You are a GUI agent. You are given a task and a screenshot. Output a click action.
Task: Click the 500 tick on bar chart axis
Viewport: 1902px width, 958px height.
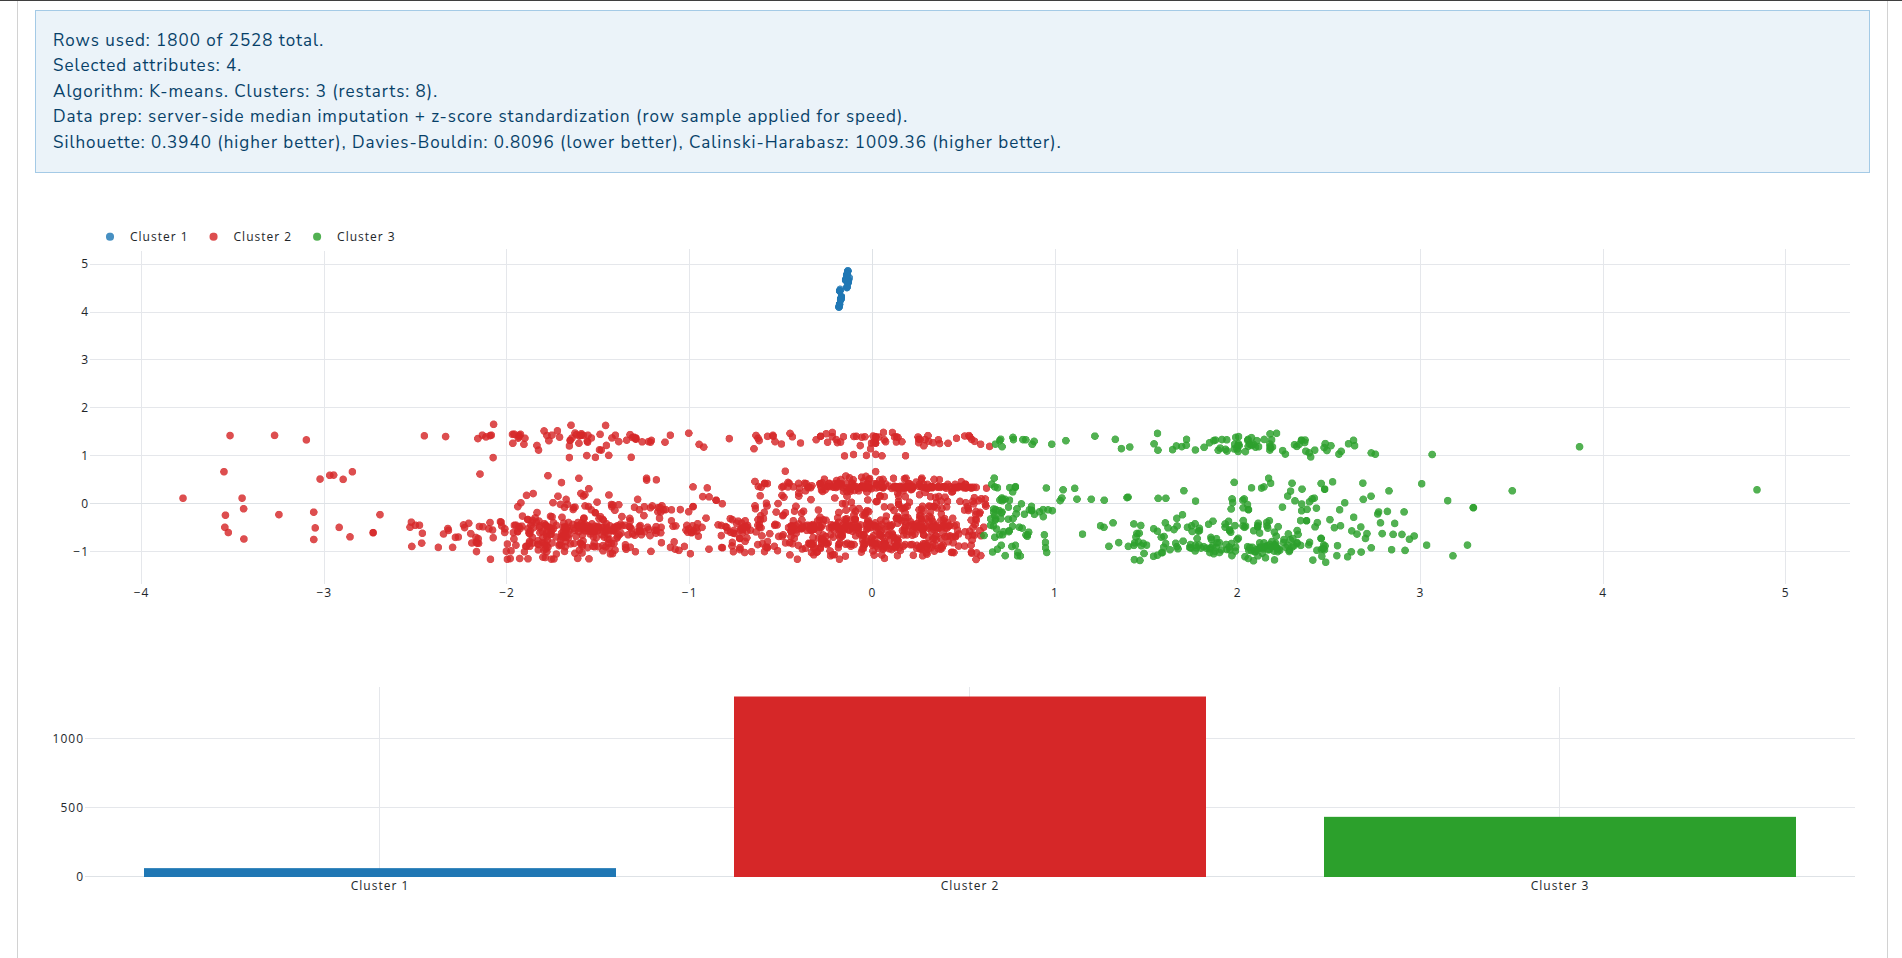point(72,808)
